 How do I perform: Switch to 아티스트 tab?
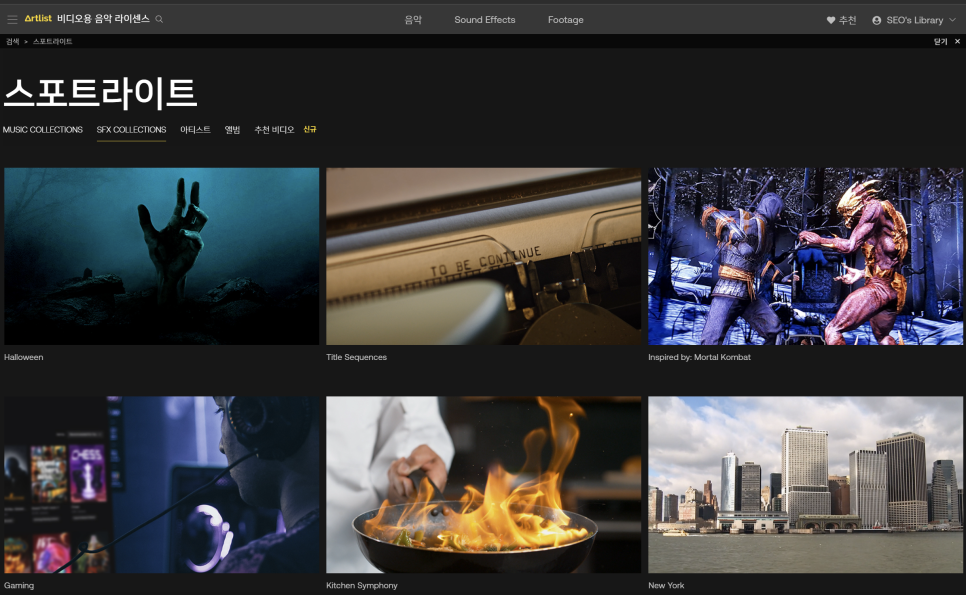point(195,129)
